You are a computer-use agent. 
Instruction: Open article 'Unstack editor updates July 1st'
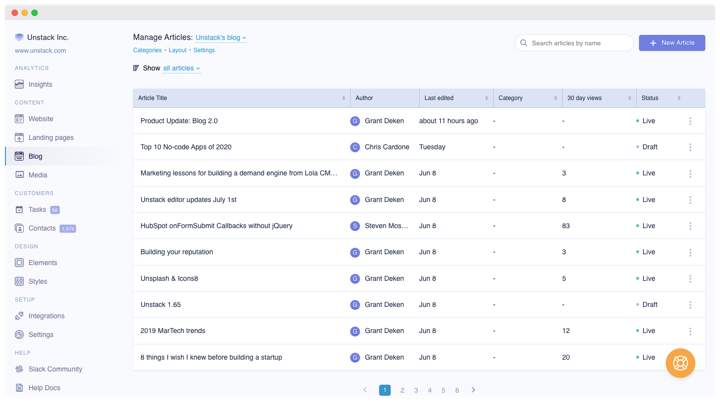pyautogui.click(x=188, y=200)
